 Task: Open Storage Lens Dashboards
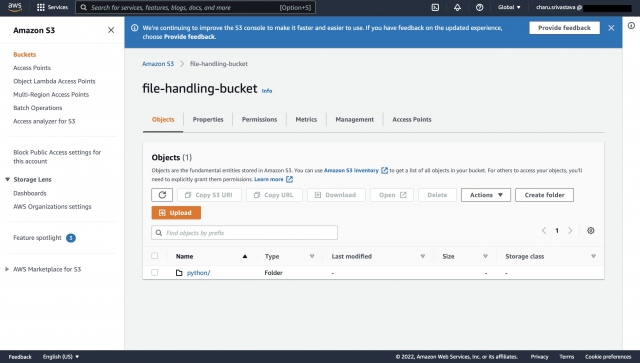coord(30,193)
